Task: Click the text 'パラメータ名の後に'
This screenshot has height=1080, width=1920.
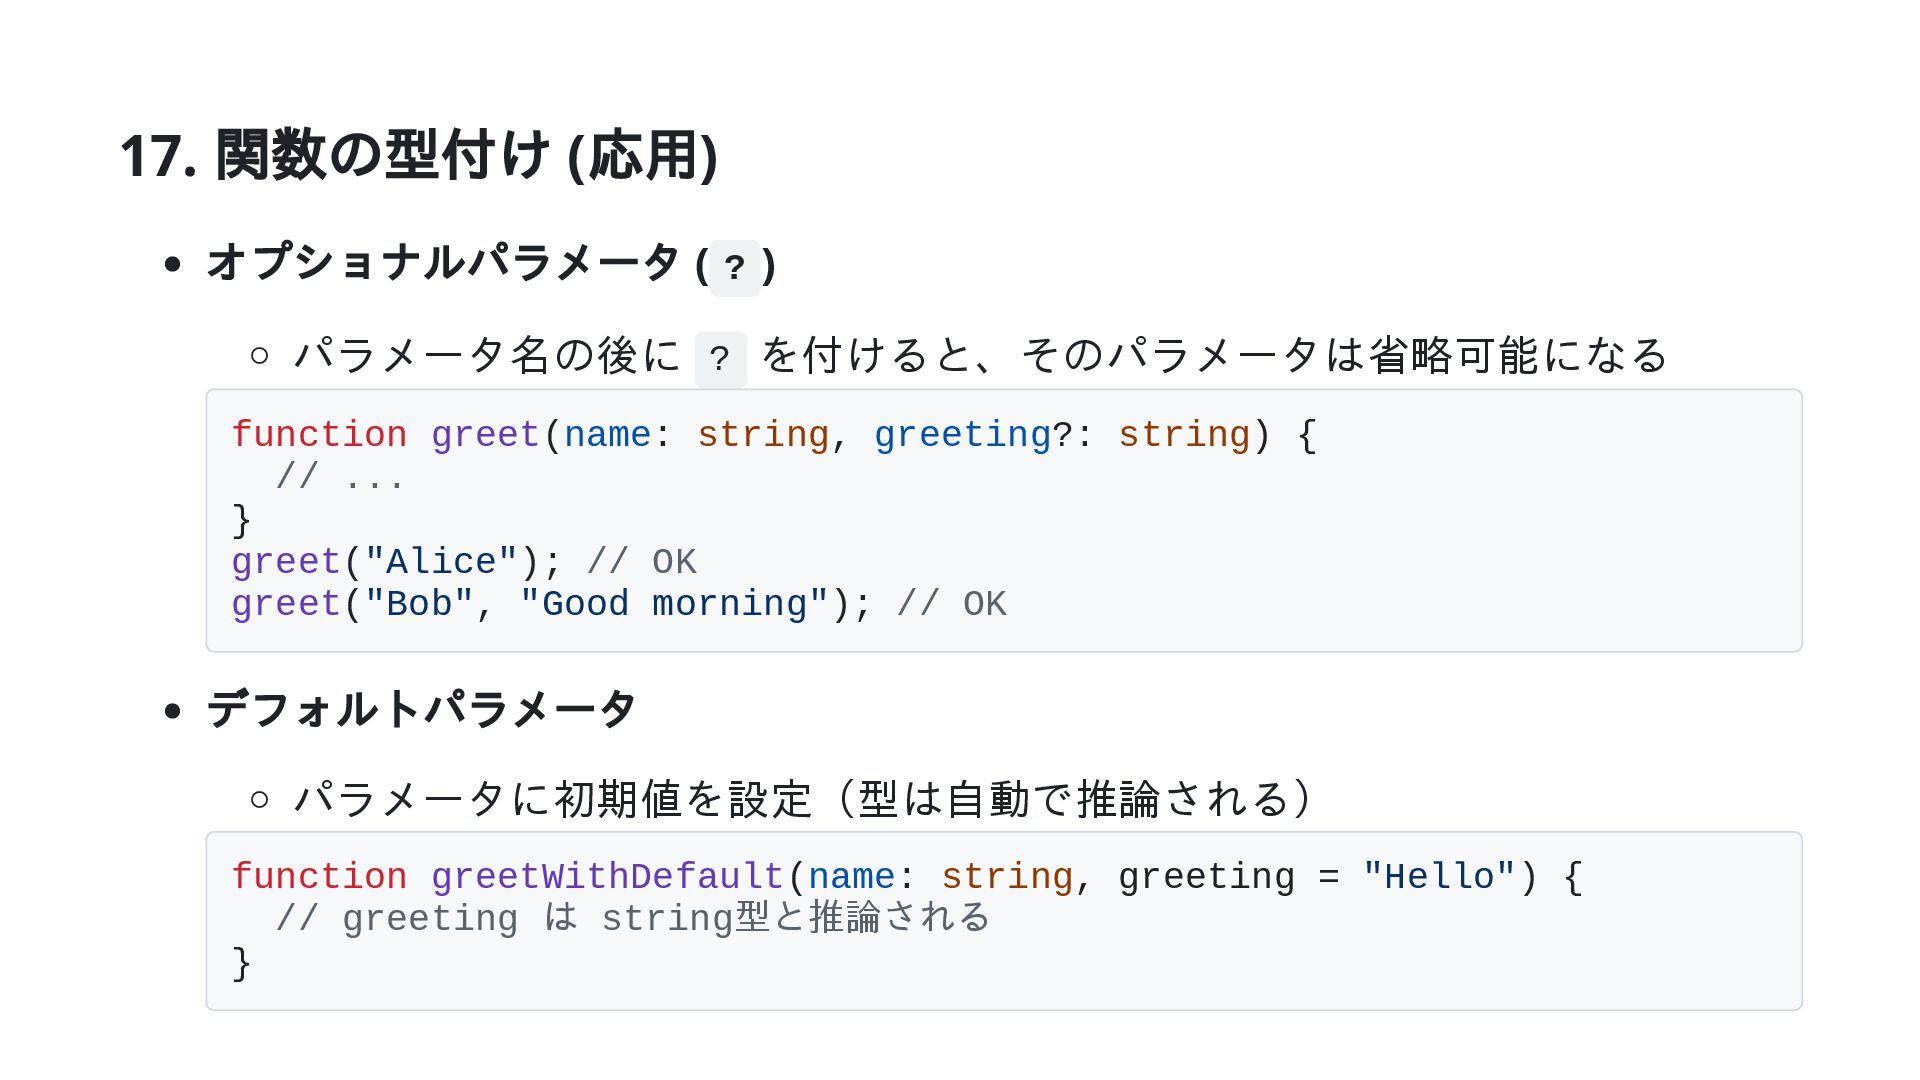Action: (x=487, y=356)
